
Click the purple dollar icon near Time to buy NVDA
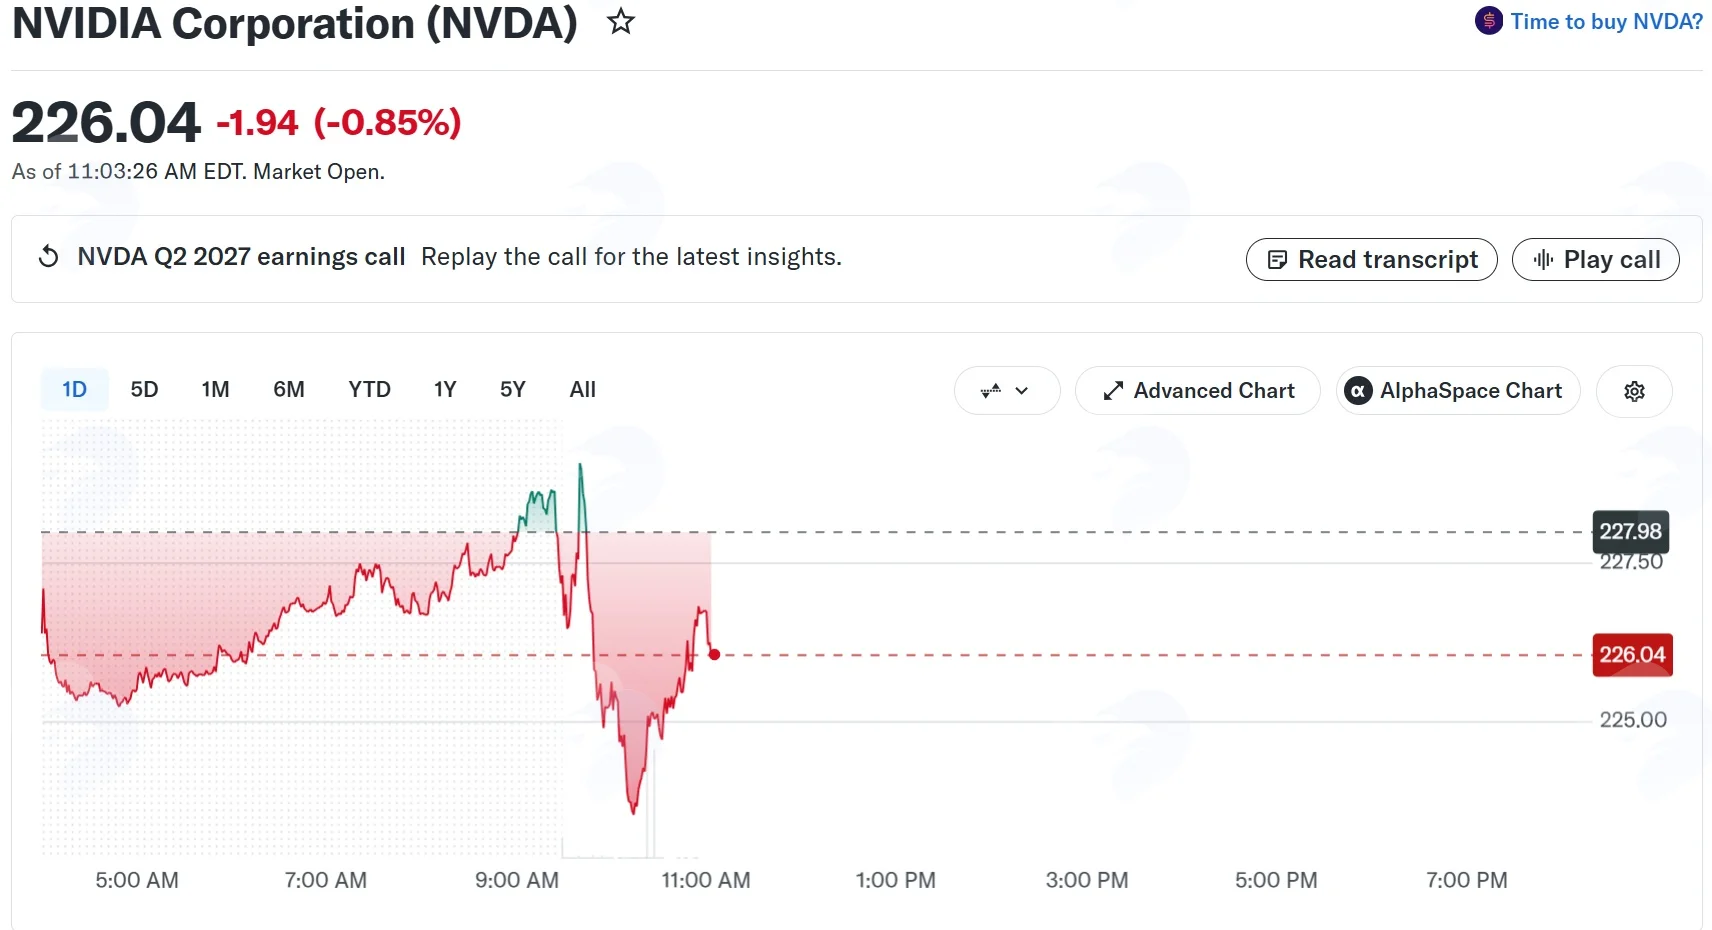point(1488,21)
